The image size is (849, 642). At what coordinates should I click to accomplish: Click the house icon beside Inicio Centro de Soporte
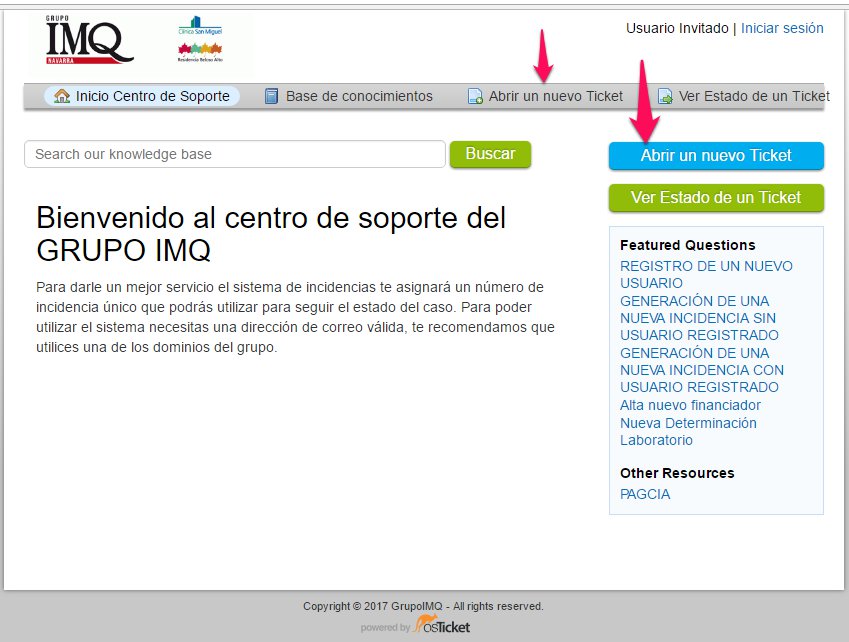point(62,96)
